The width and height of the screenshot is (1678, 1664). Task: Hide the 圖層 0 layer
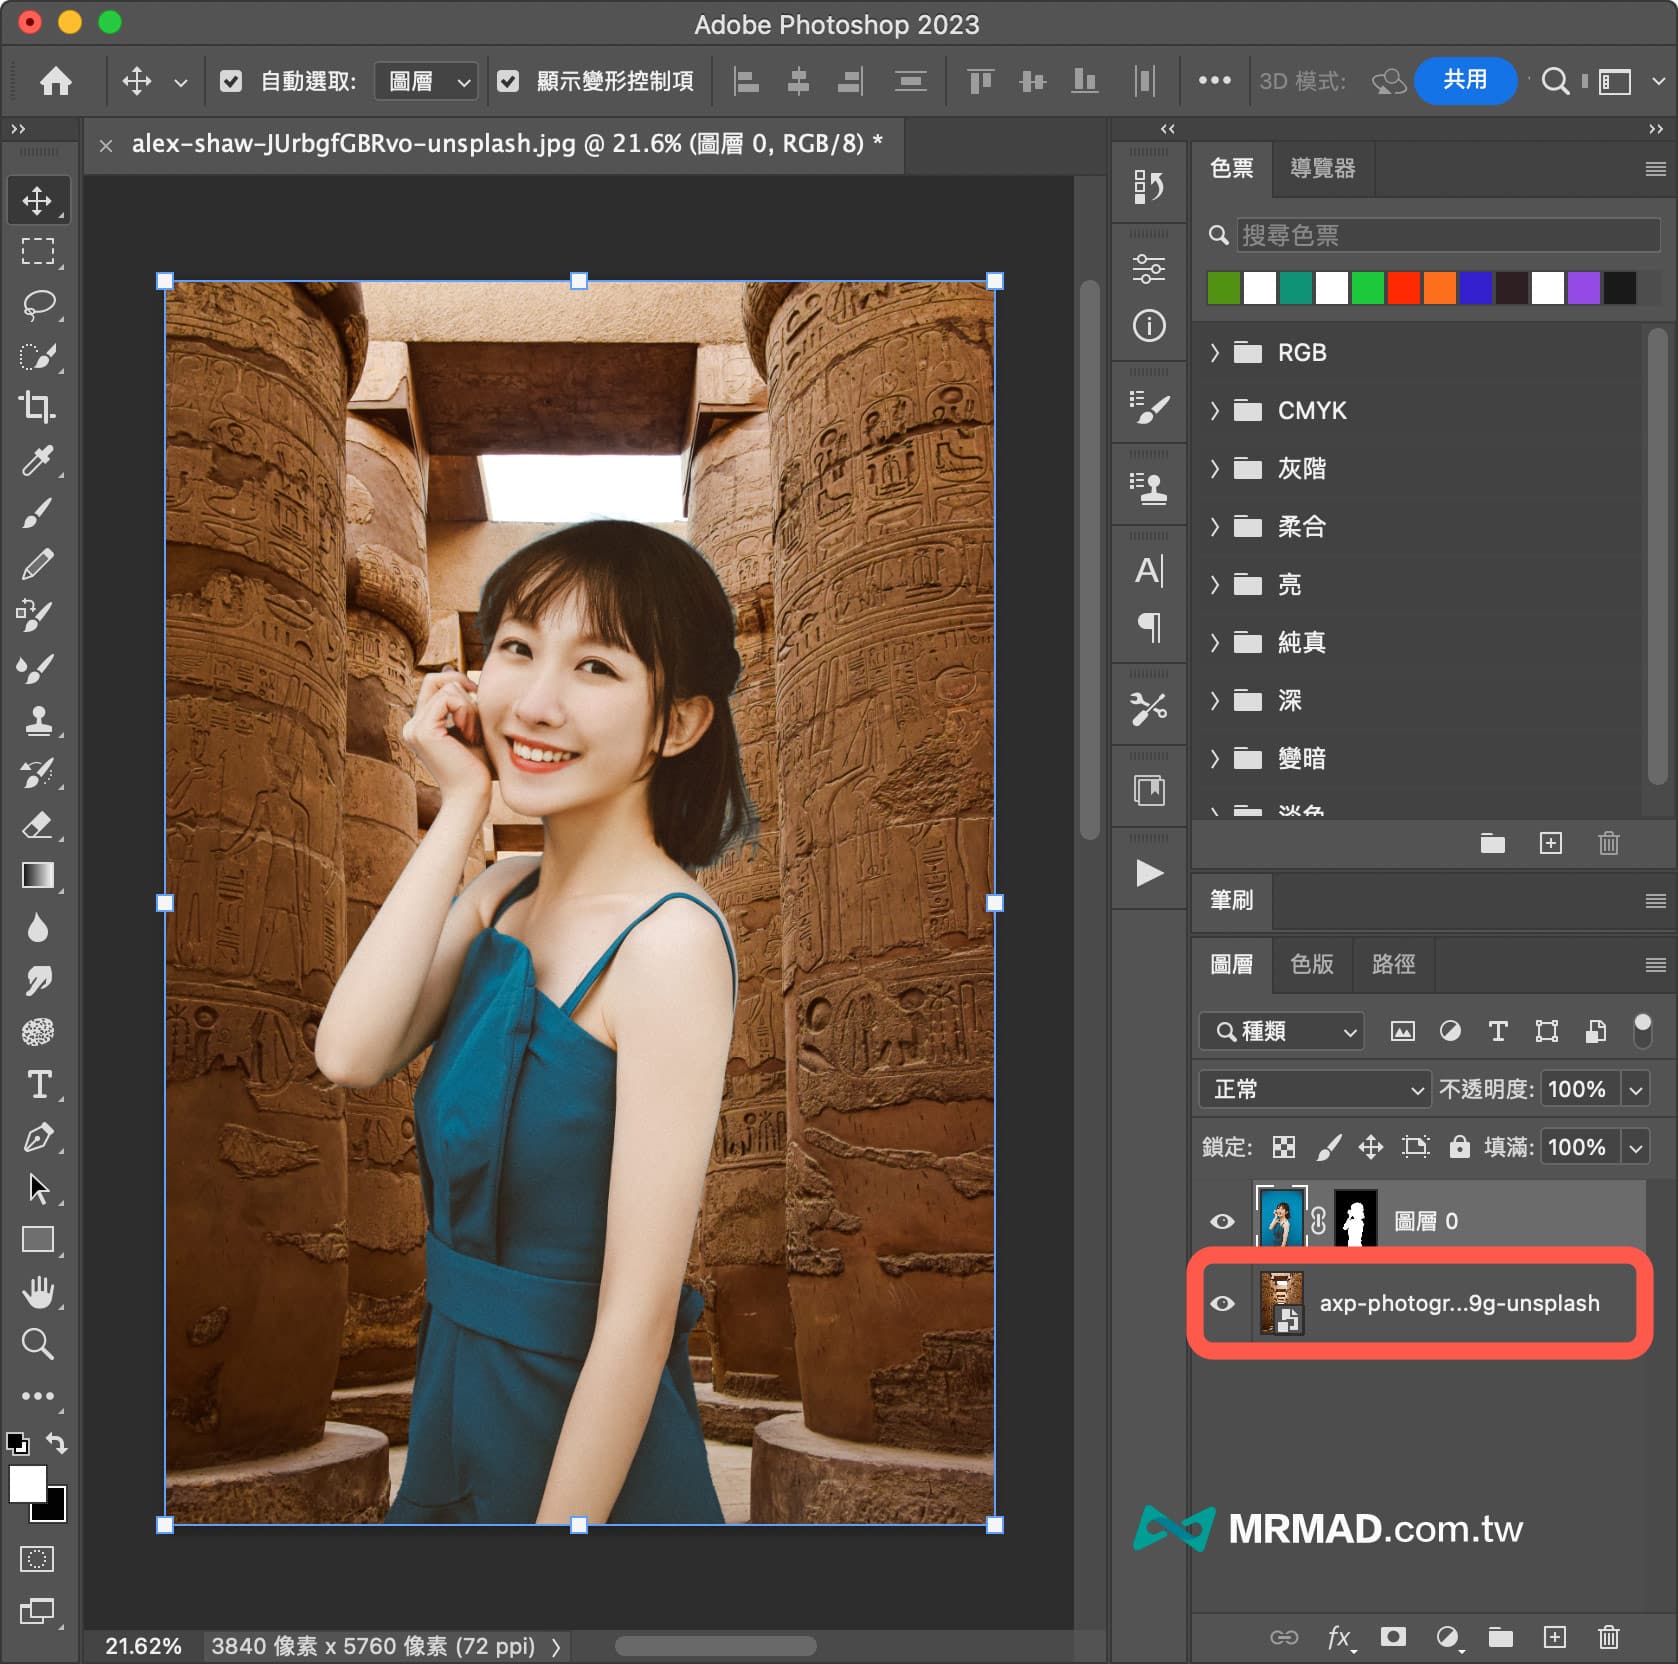(1222, 1221)
